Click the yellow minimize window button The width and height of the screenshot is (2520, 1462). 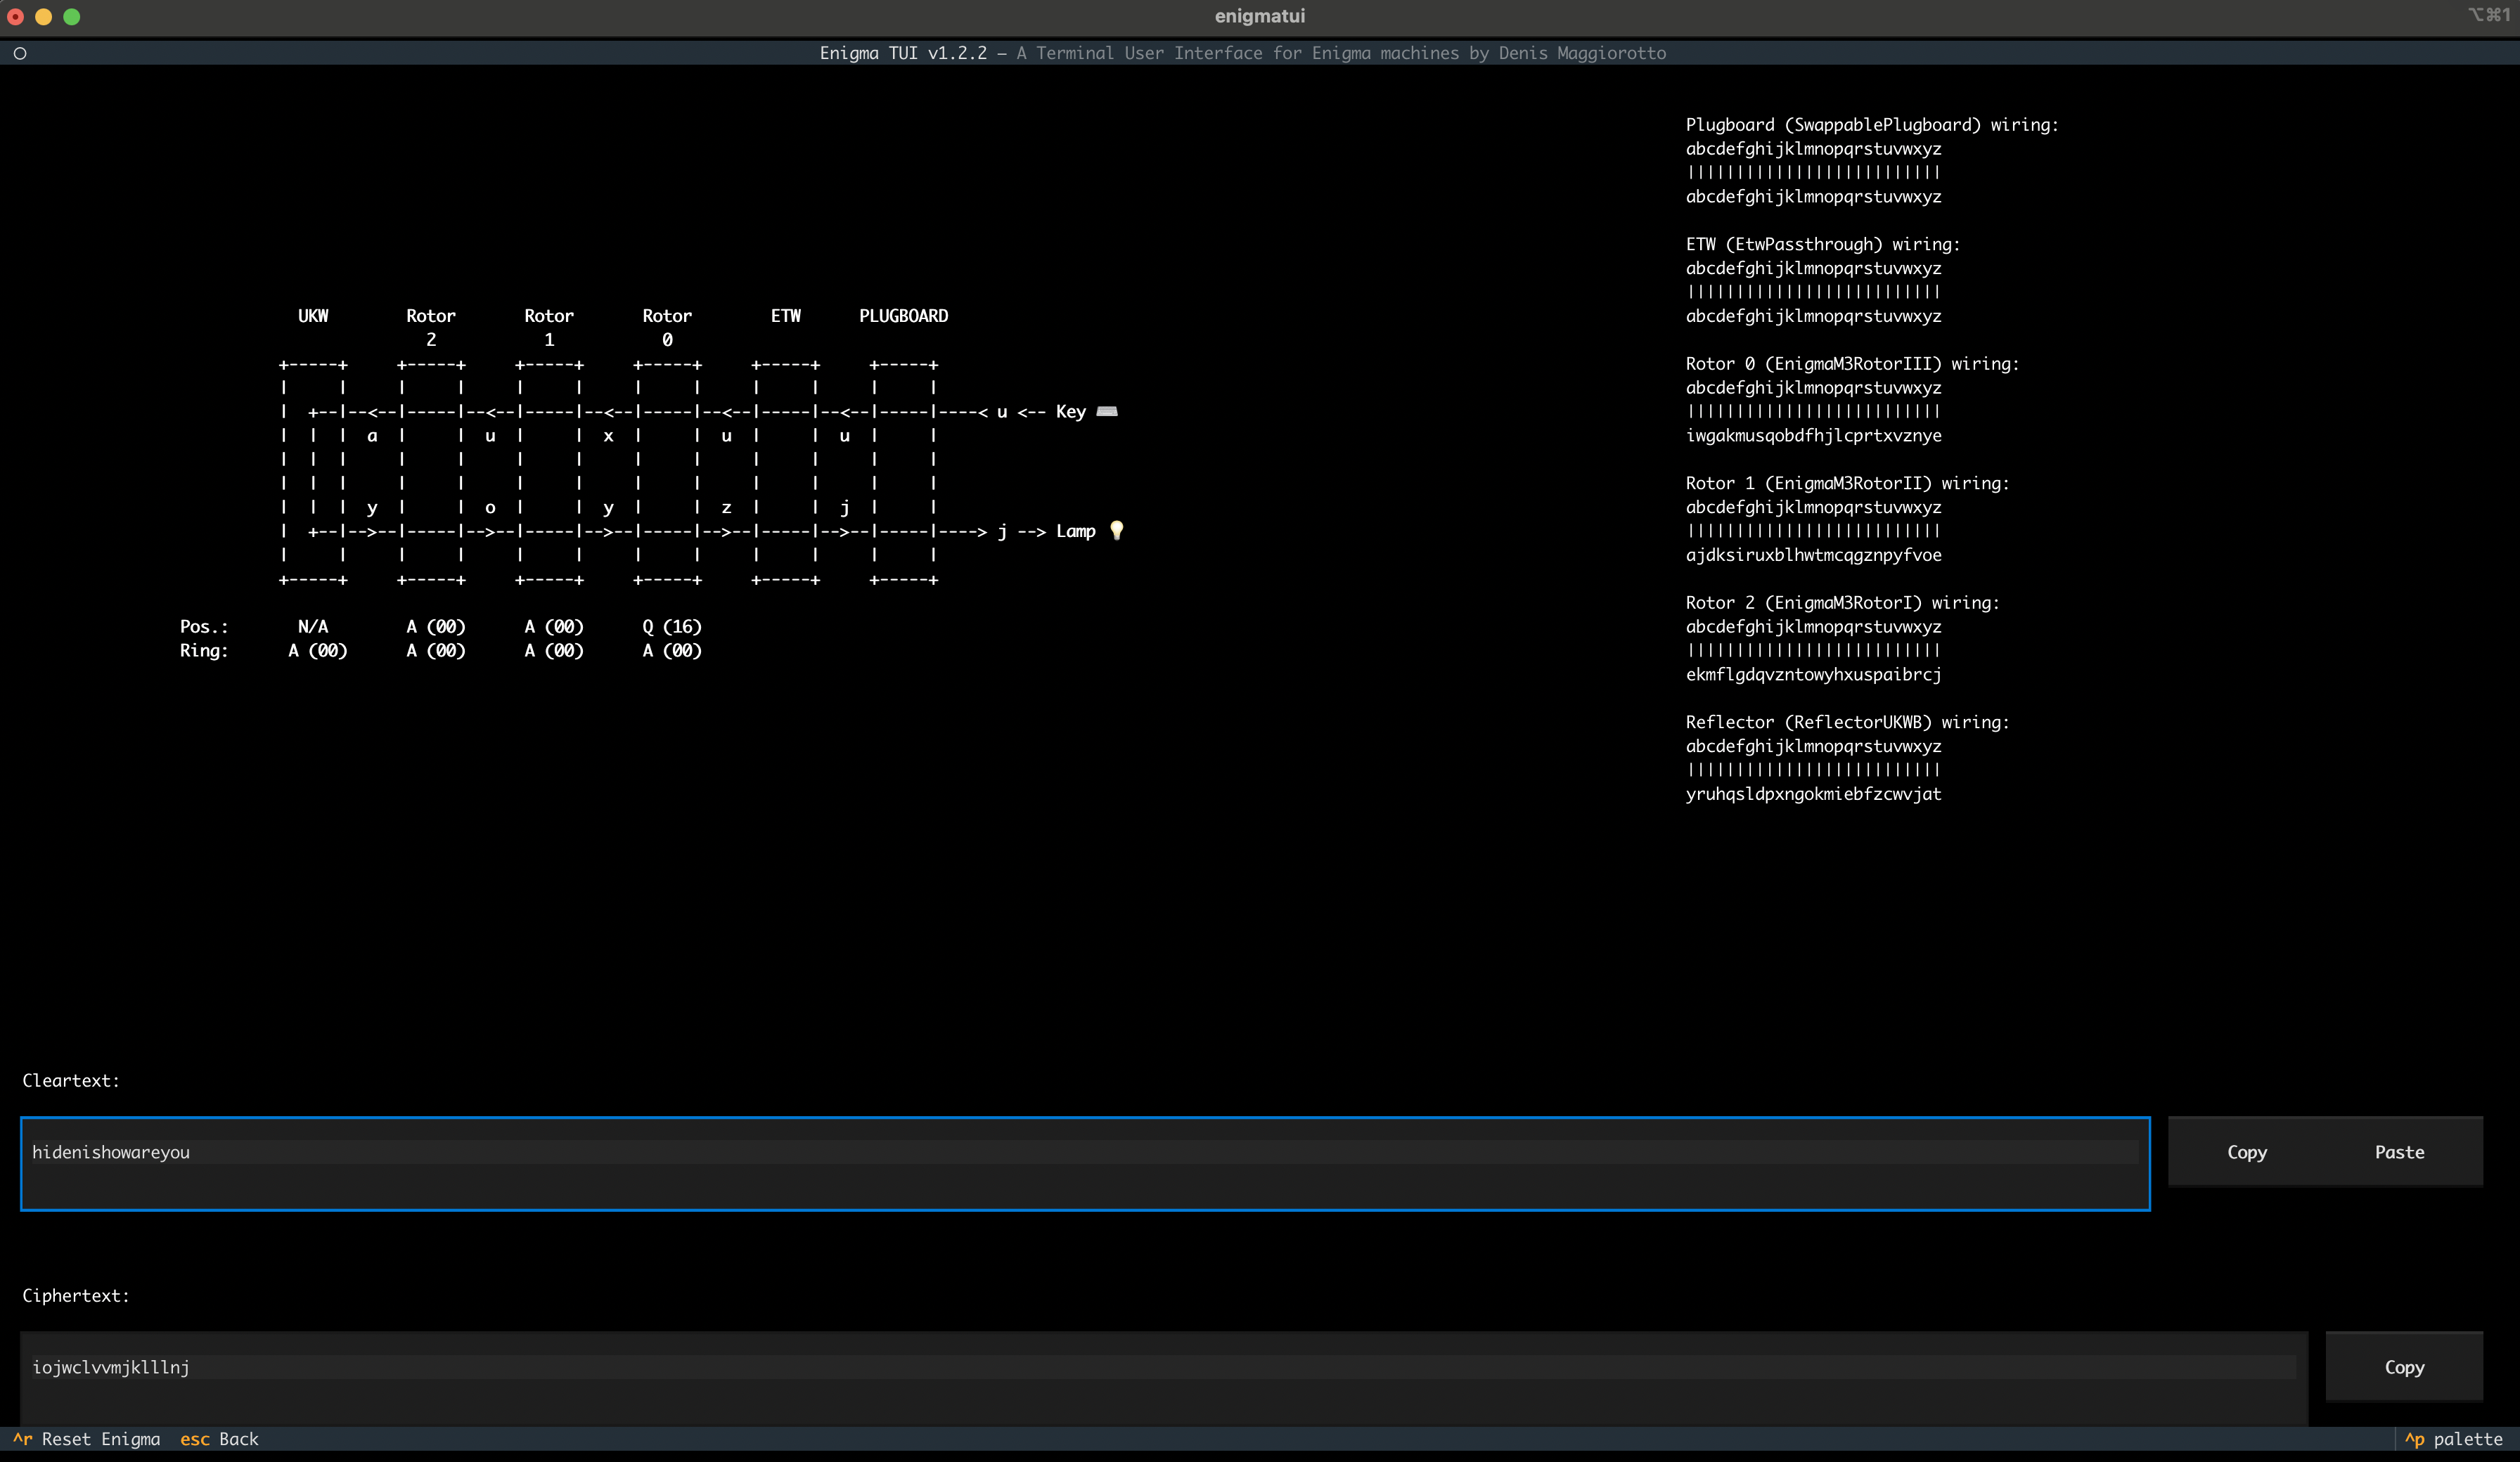[43, 16]
